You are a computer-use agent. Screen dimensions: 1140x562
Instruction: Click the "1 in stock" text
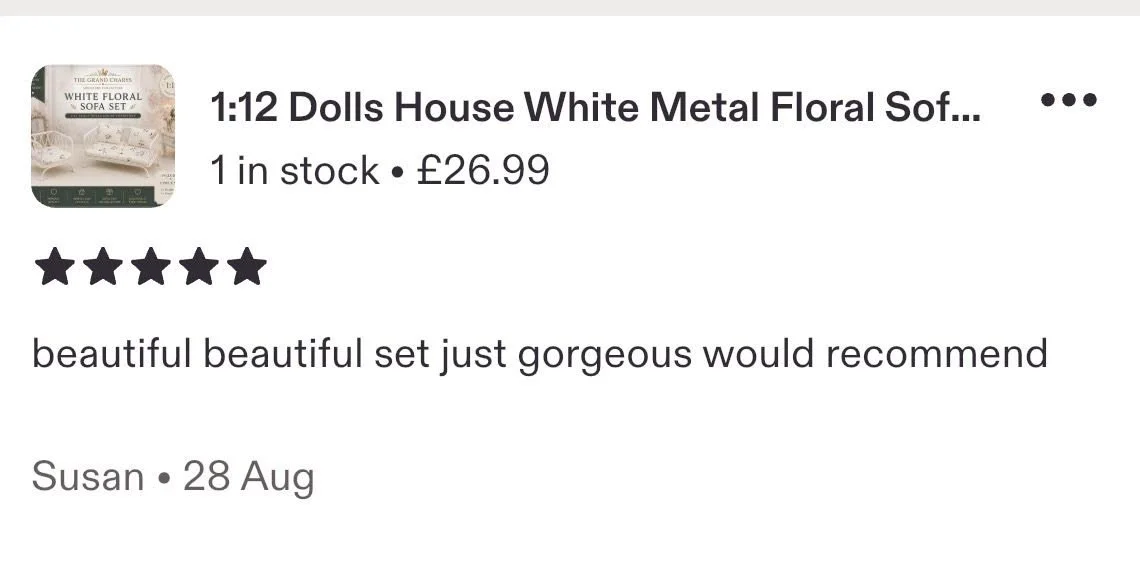294,171
